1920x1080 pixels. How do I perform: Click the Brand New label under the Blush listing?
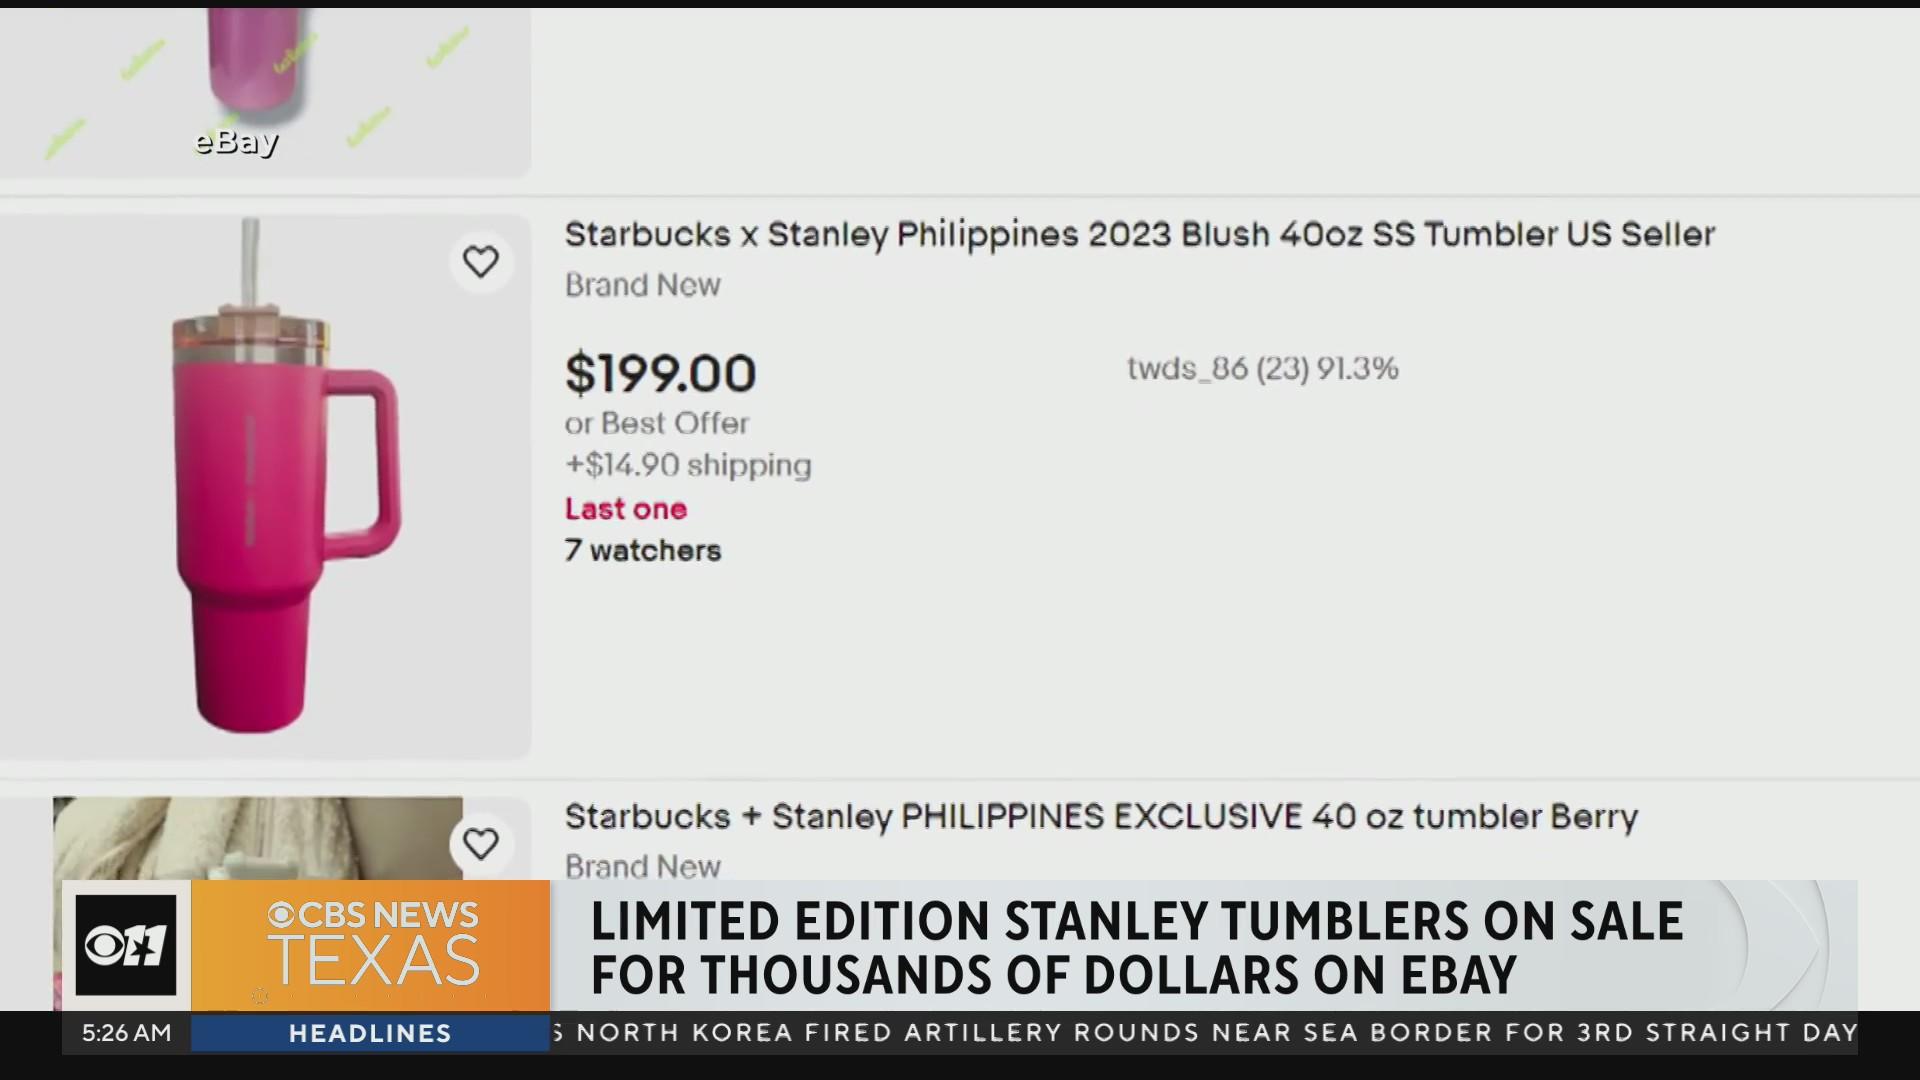click(x=643, y=285)
